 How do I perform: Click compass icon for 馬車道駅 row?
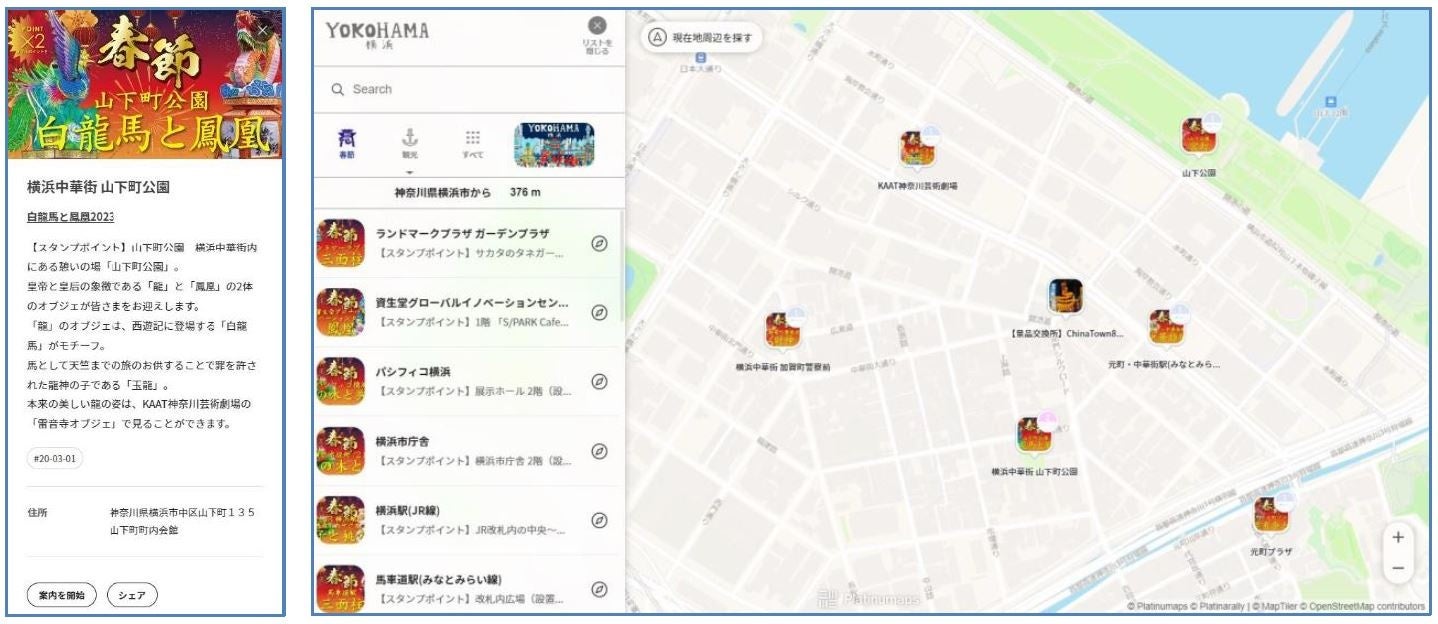coord(599,589)
